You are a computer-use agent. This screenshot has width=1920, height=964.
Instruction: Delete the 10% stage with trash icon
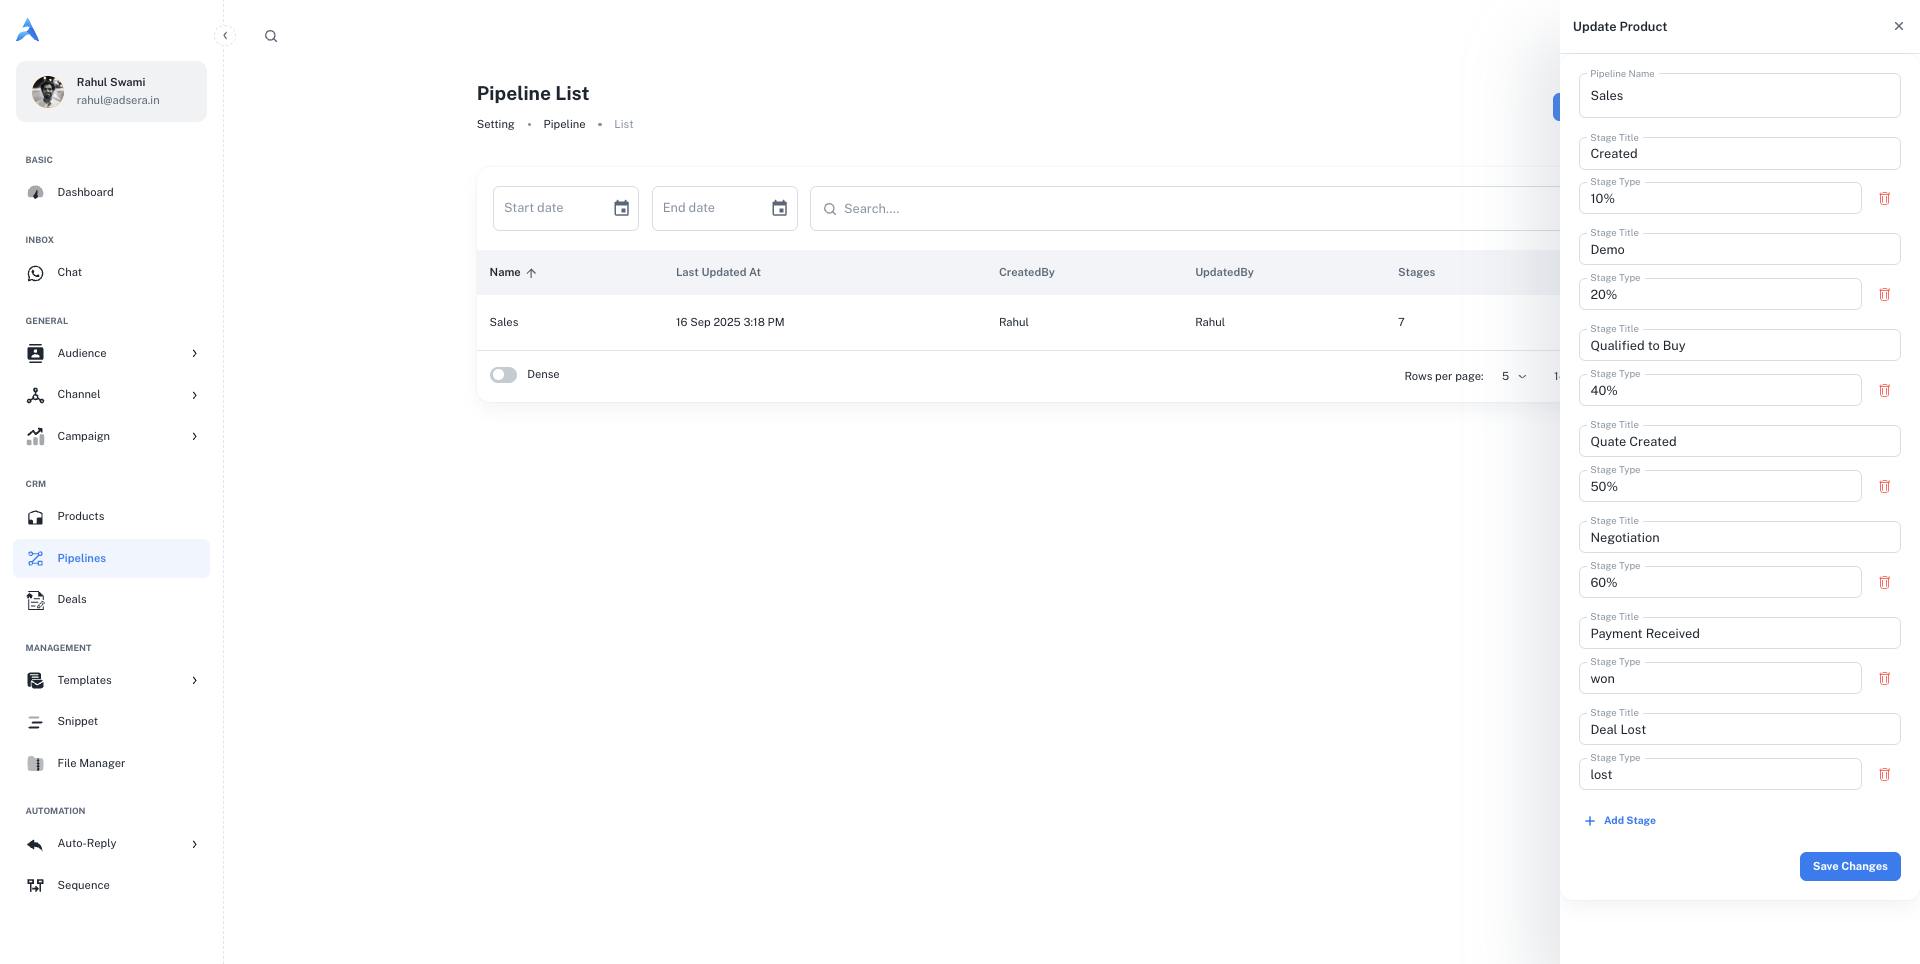(x=1884, y=199)
